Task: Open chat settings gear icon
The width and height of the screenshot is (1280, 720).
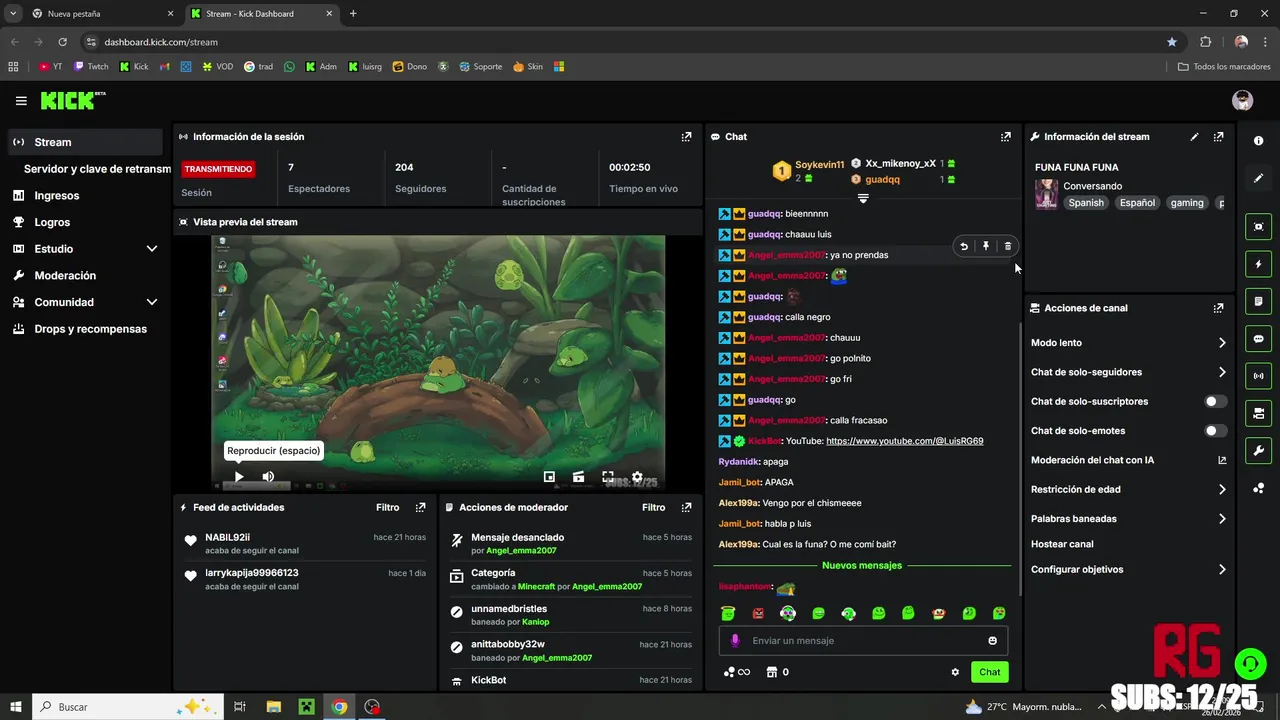Action: tap(955, 672)
